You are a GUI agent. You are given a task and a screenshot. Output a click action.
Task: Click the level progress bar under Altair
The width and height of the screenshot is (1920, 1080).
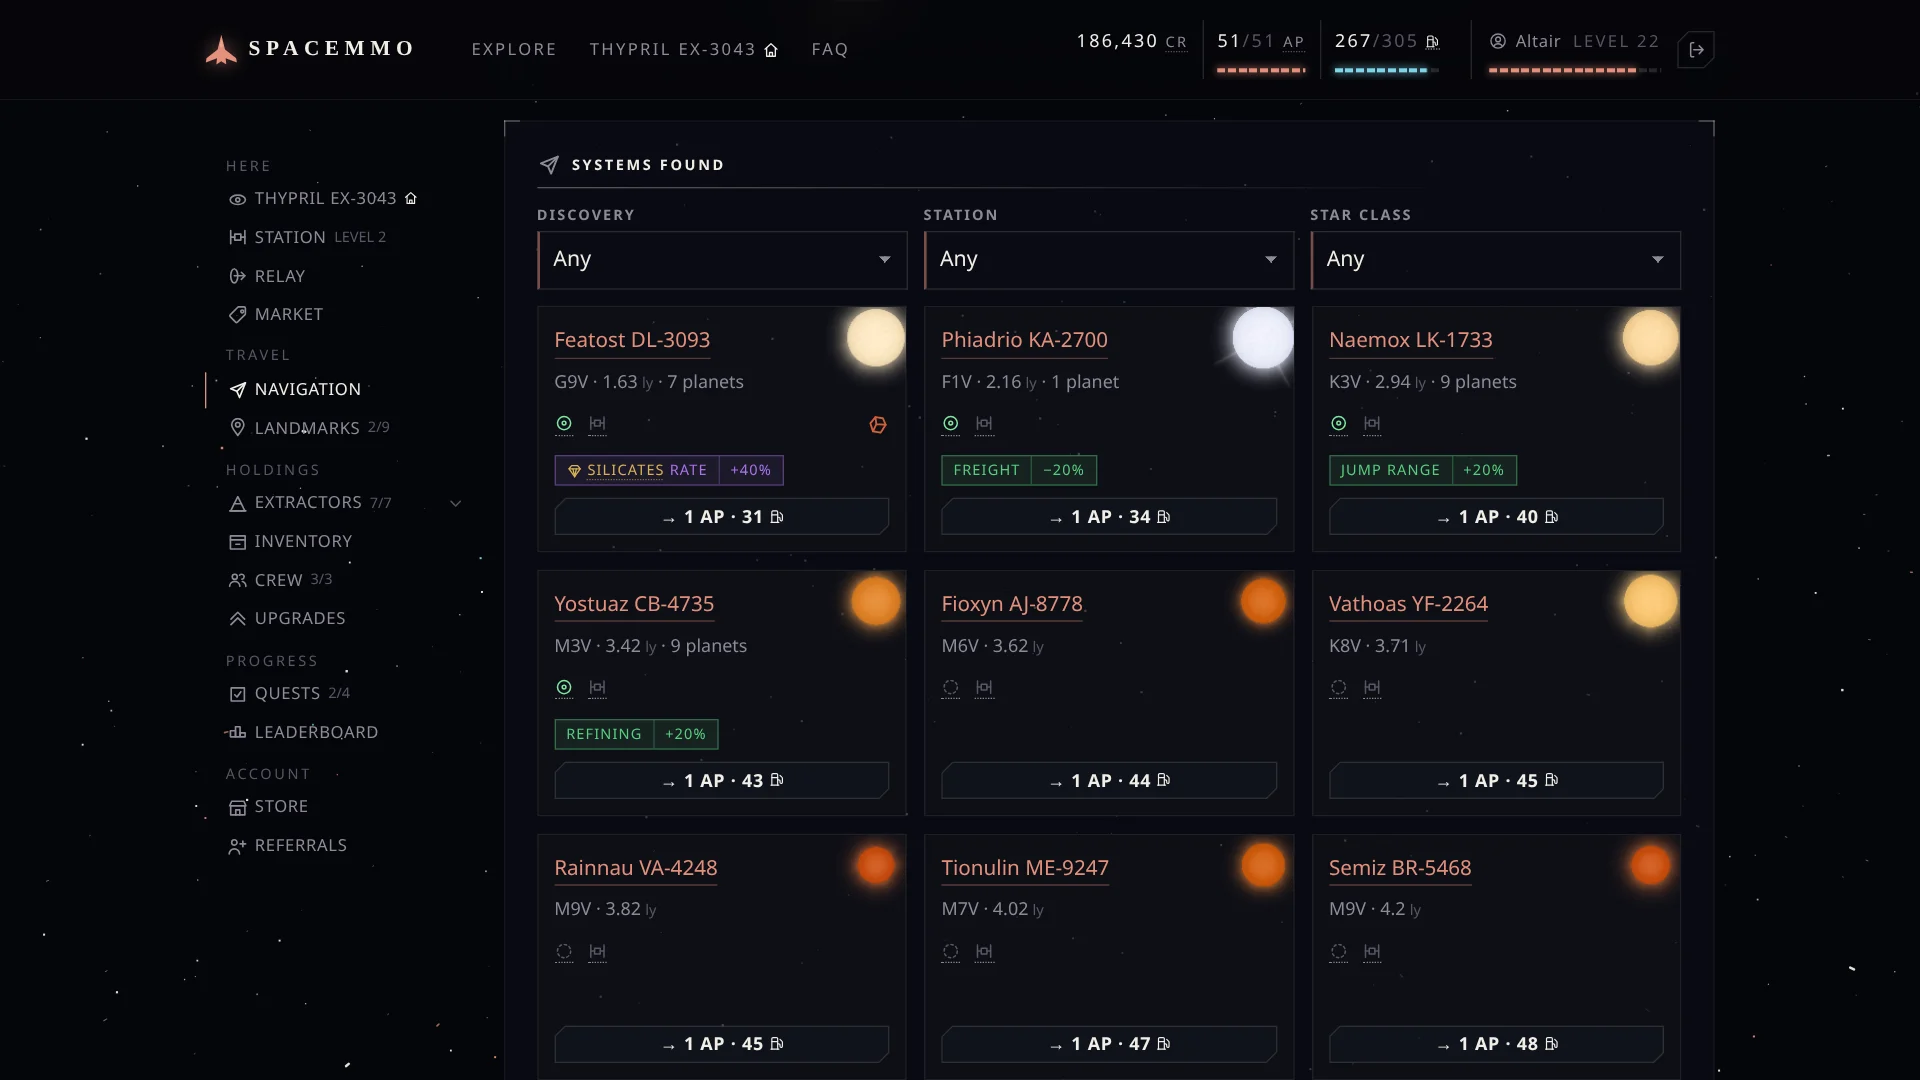[1574, 70]
